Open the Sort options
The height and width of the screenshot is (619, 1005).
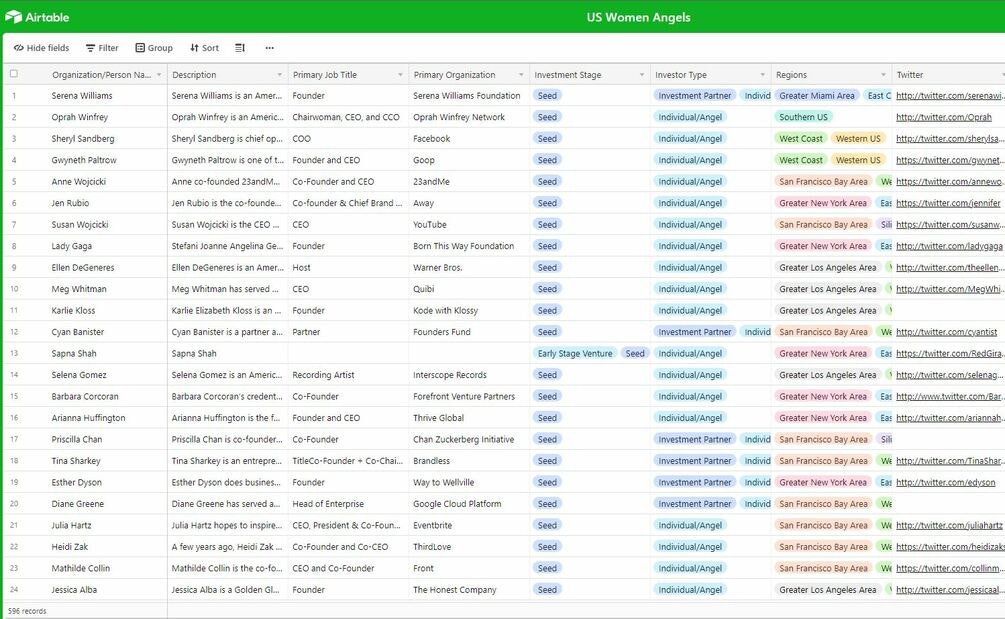(204, 48)
